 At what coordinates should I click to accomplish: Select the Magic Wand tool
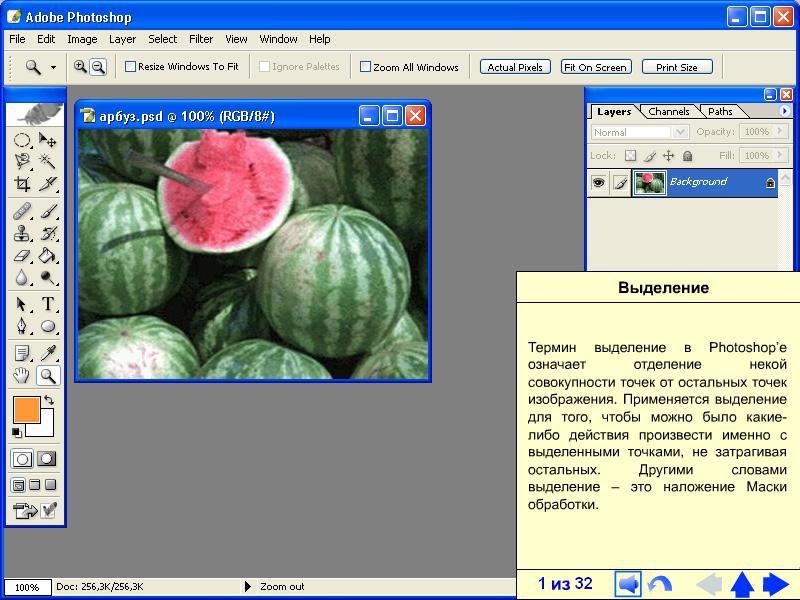point(47,162)
